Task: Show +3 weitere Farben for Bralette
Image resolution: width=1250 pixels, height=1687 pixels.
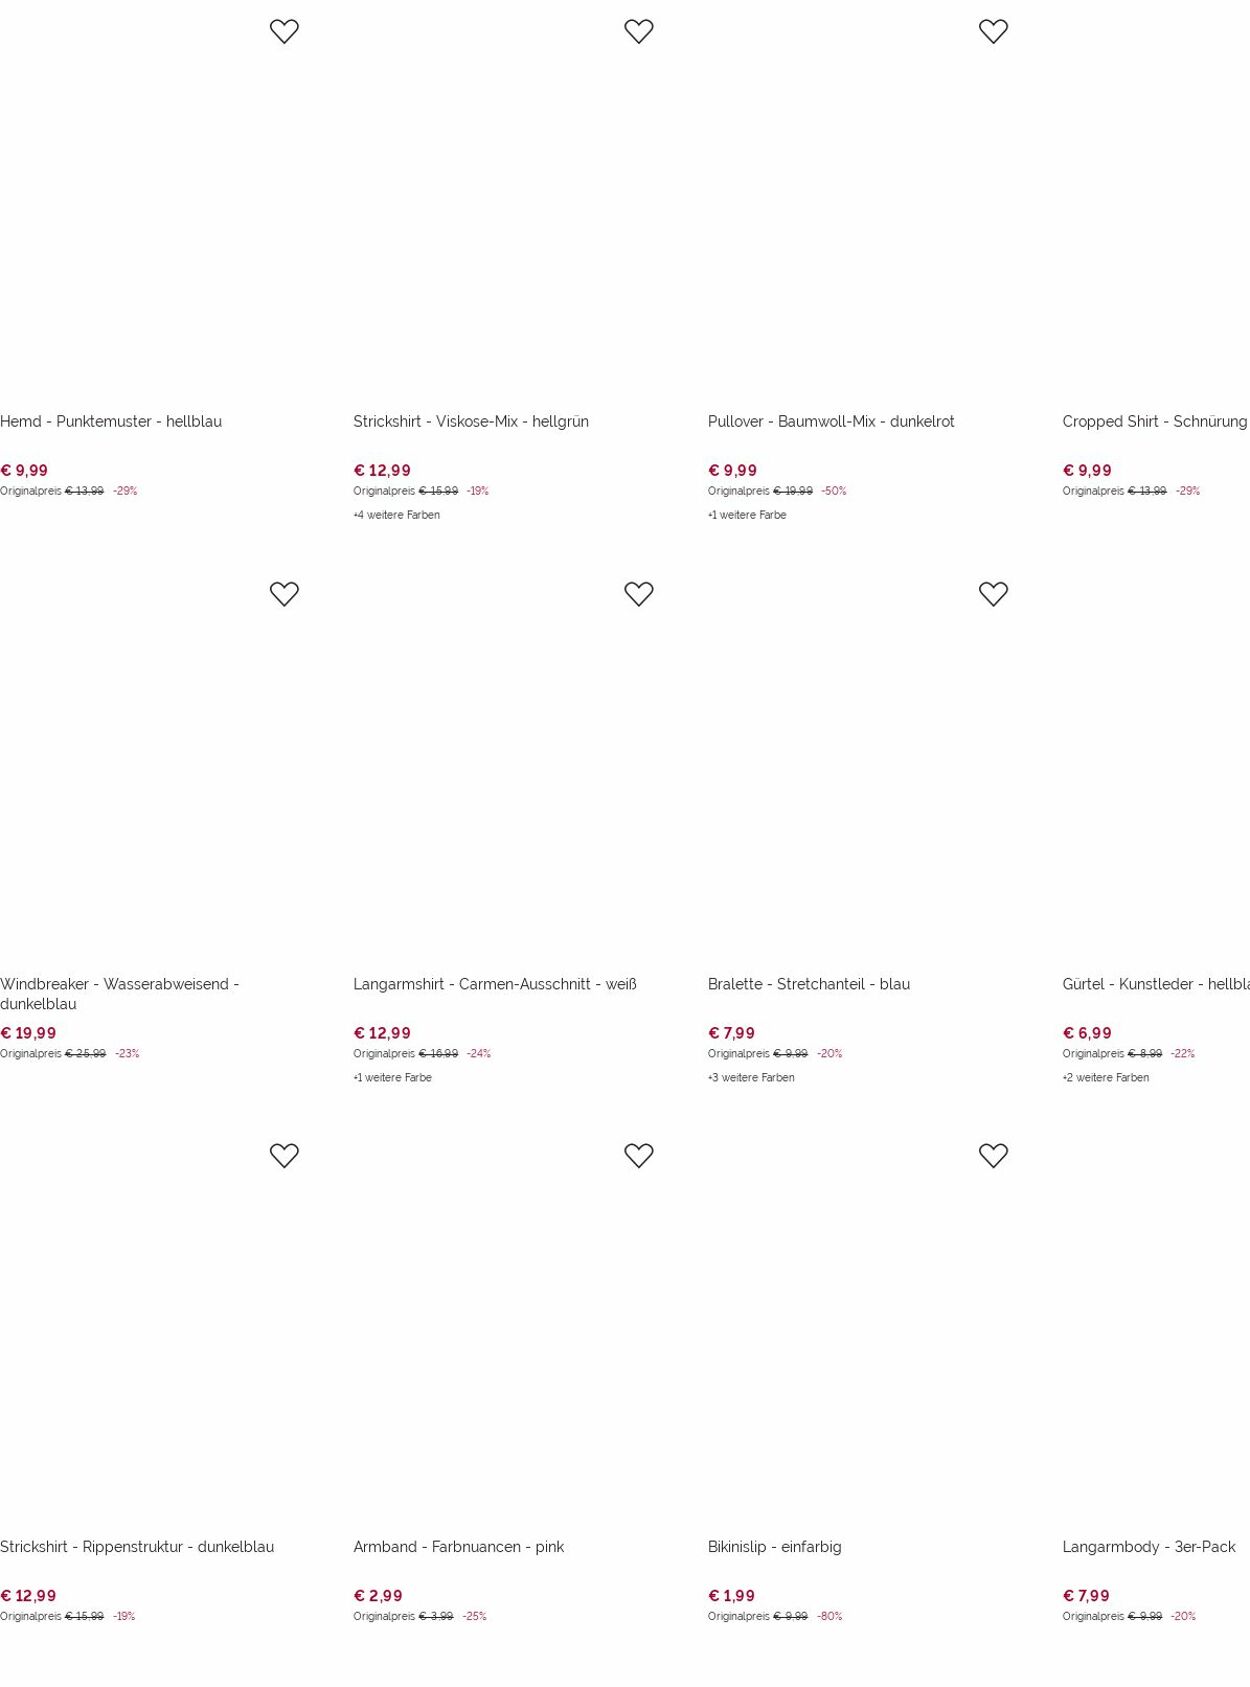Action: [x=751, y=1078]
